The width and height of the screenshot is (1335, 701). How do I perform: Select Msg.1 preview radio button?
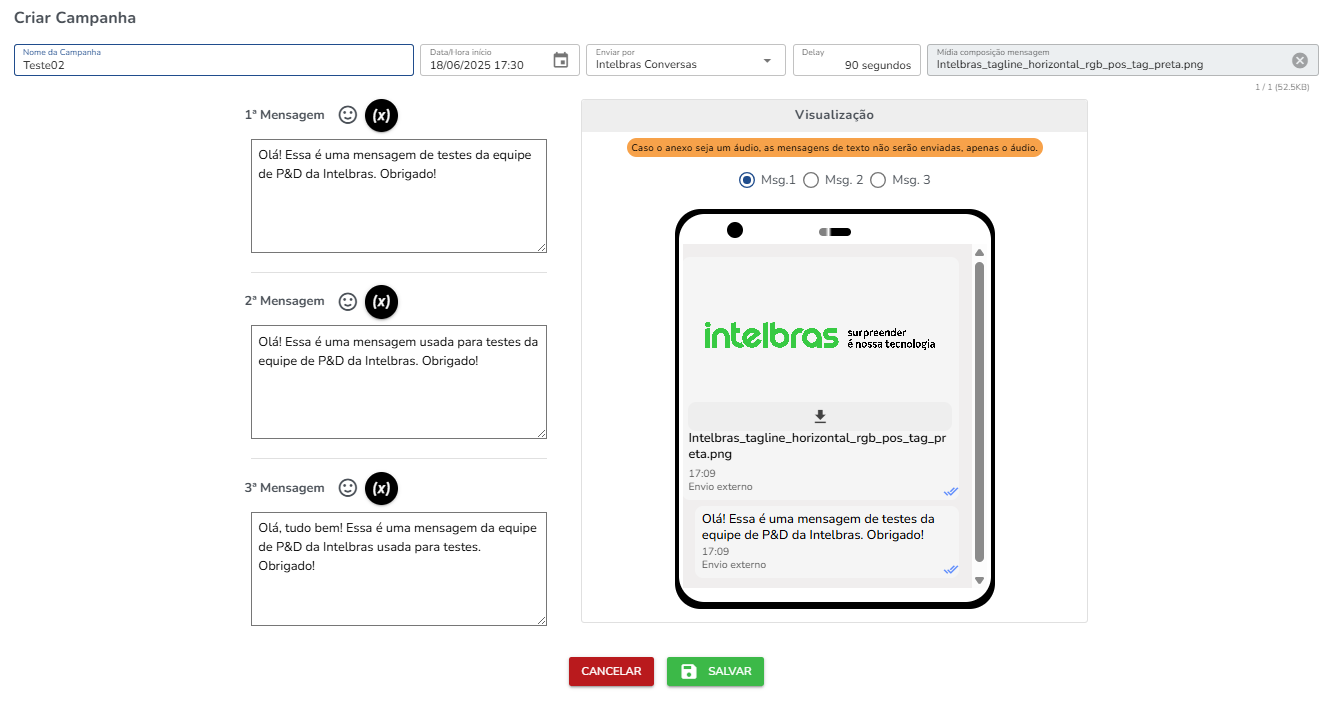(x=746, y=180)
